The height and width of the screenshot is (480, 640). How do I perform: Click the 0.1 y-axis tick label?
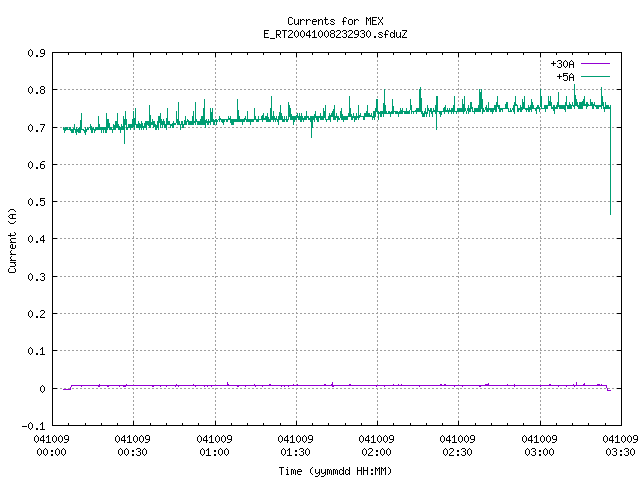[x=36, y=351]
